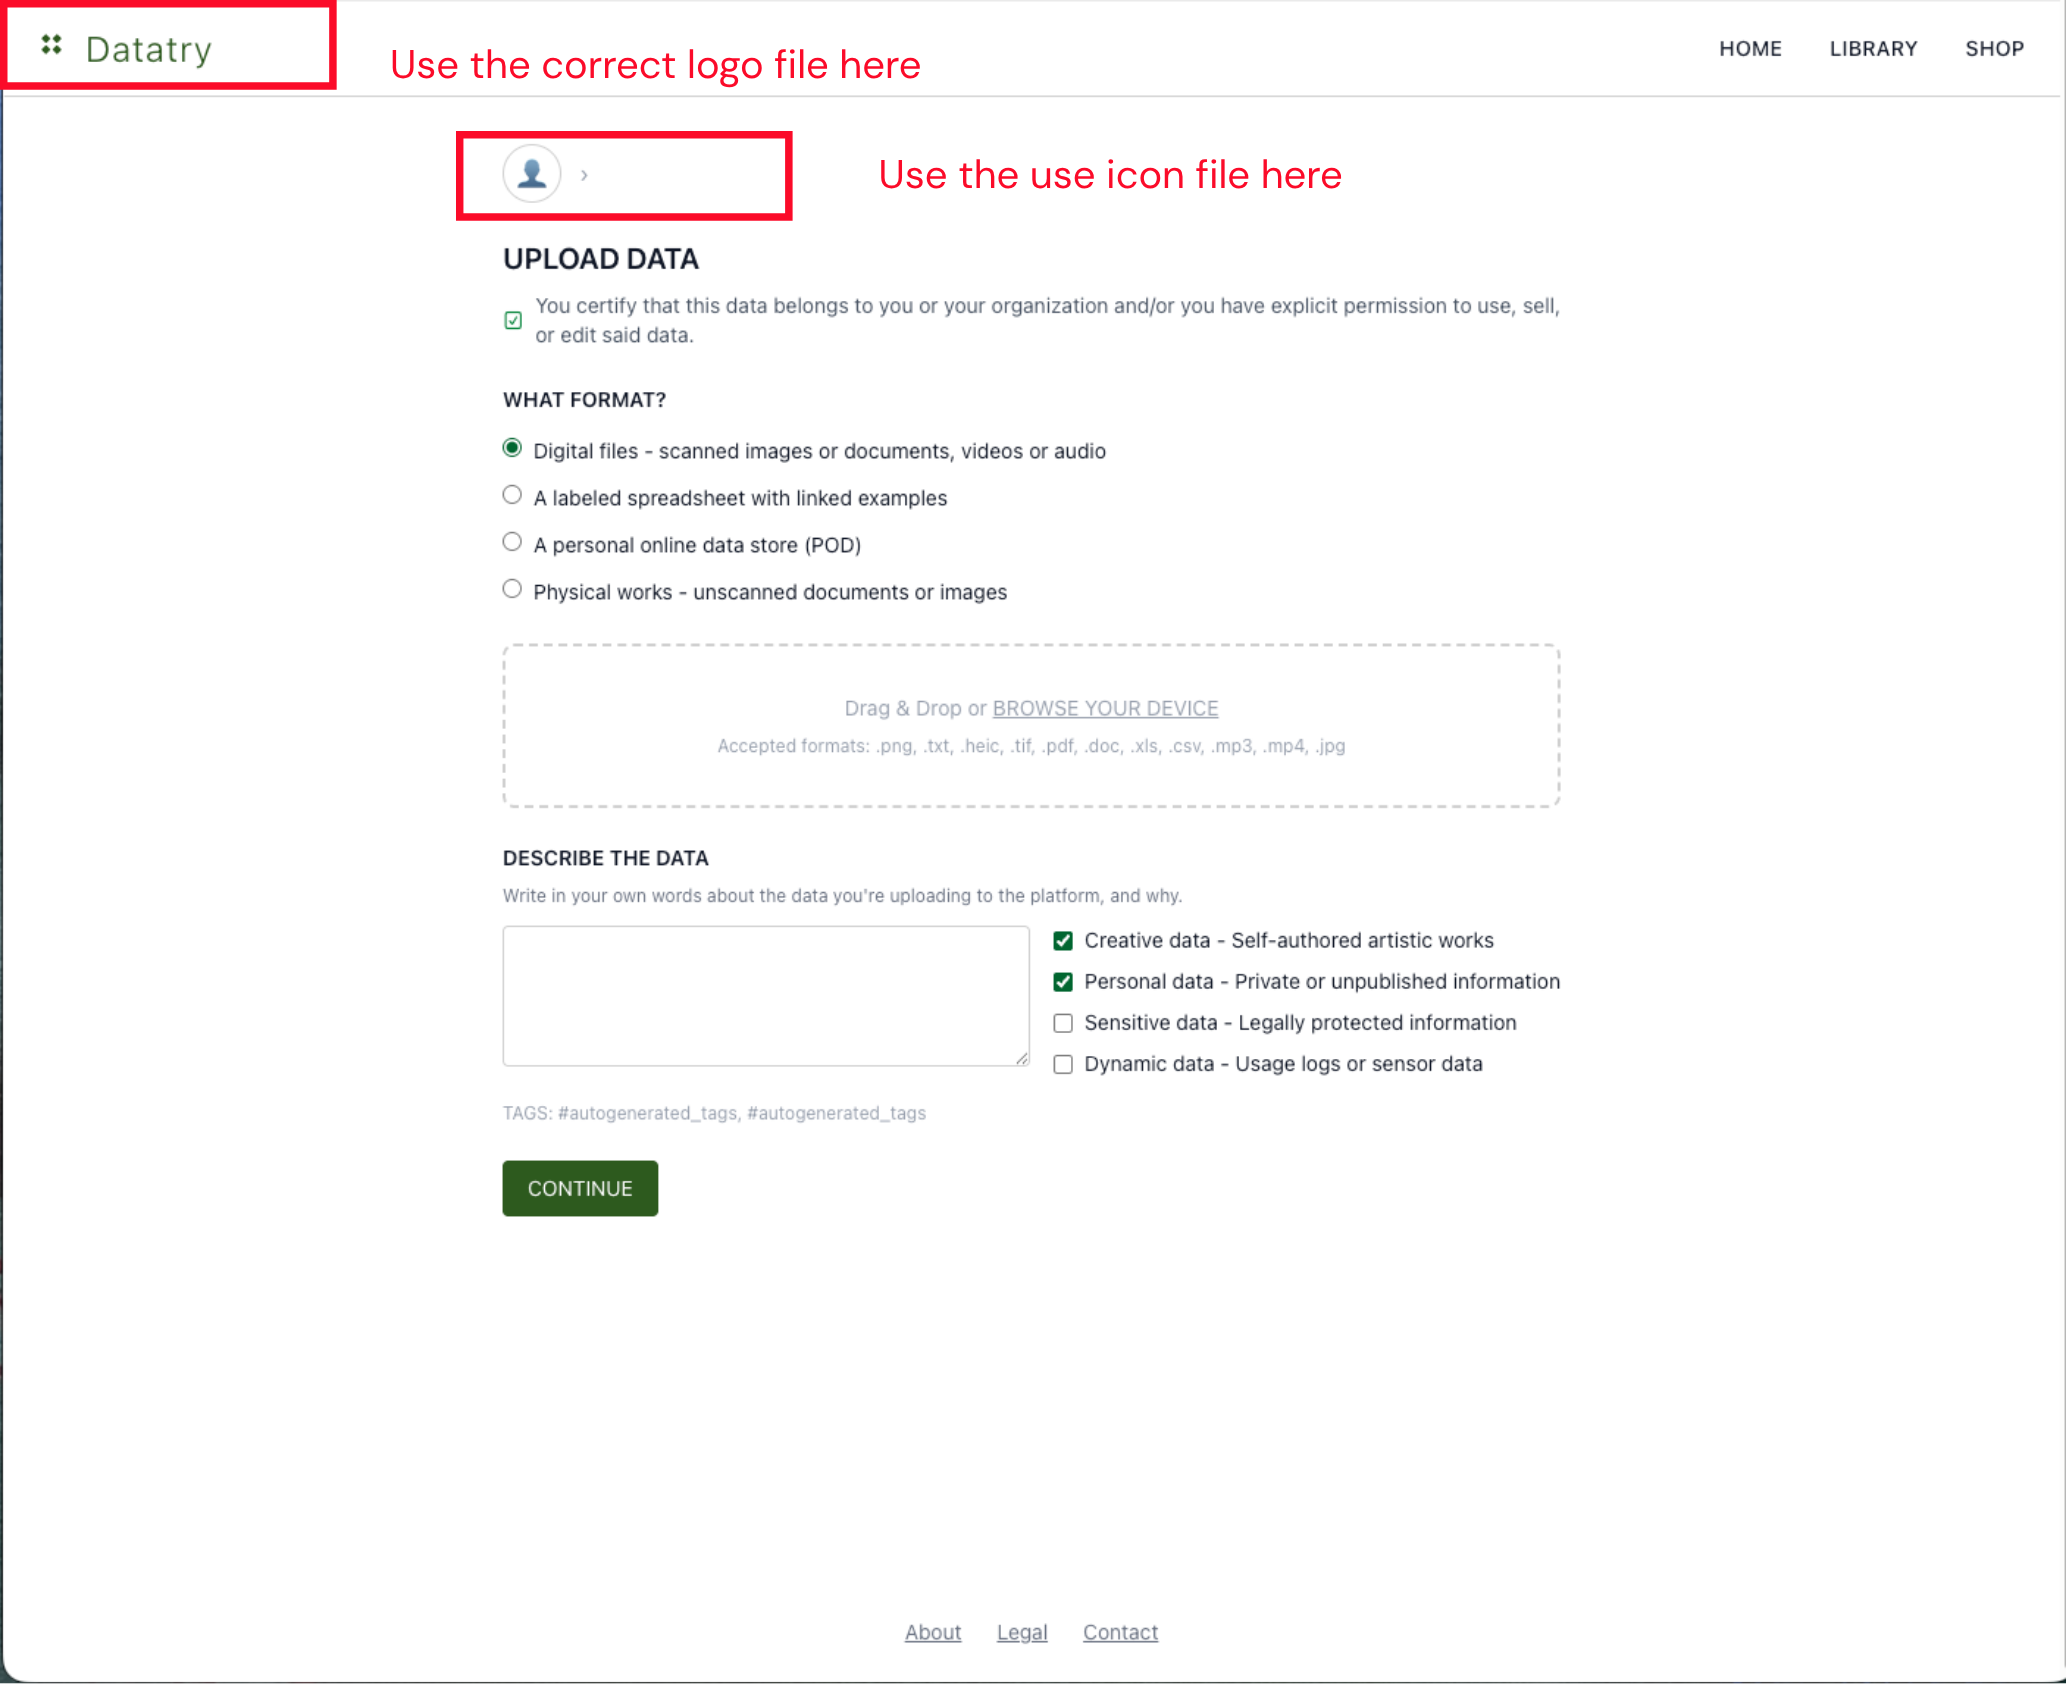
Task: Choose labeled spreadsheet with linked examples
Action: pyautogui.click(x=512, y=495)
